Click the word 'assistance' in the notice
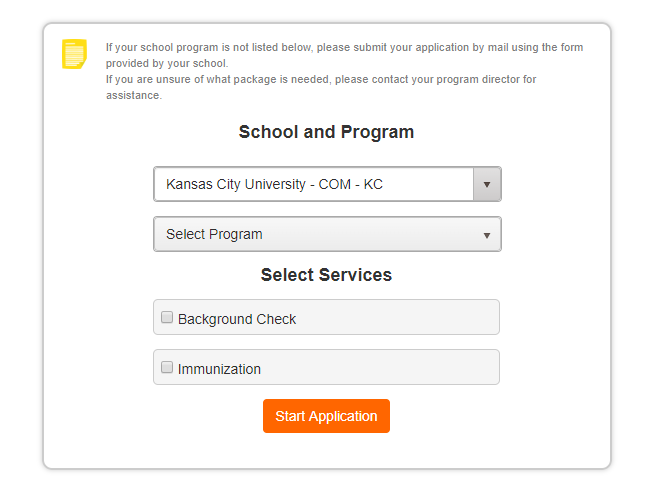Viewport: 650px width, 485px height. 133,95
